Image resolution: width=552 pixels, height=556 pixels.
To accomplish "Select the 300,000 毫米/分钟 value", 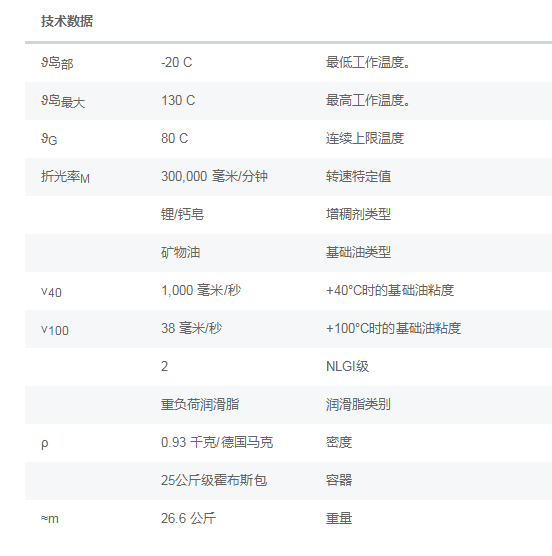I will [x=214, y=176].
